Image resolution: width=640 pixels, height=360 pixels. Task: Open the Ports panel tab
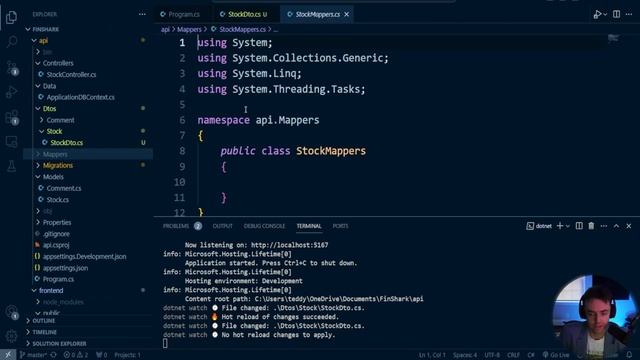coord(340,226)
